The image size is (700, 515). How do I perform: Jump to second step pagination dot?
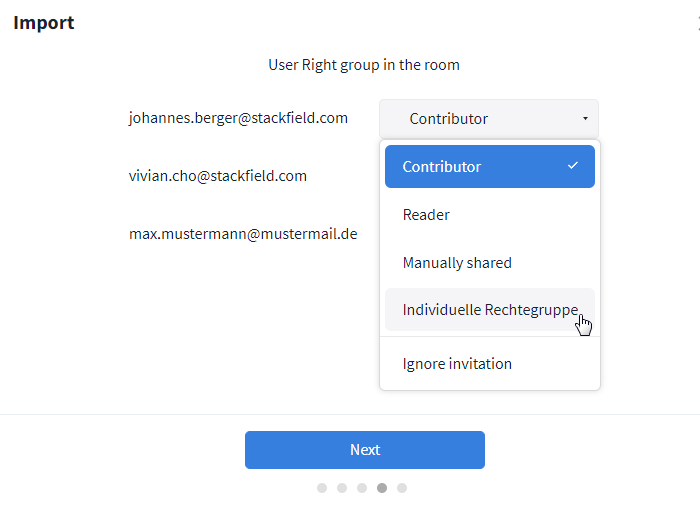(x=342, y=488)
